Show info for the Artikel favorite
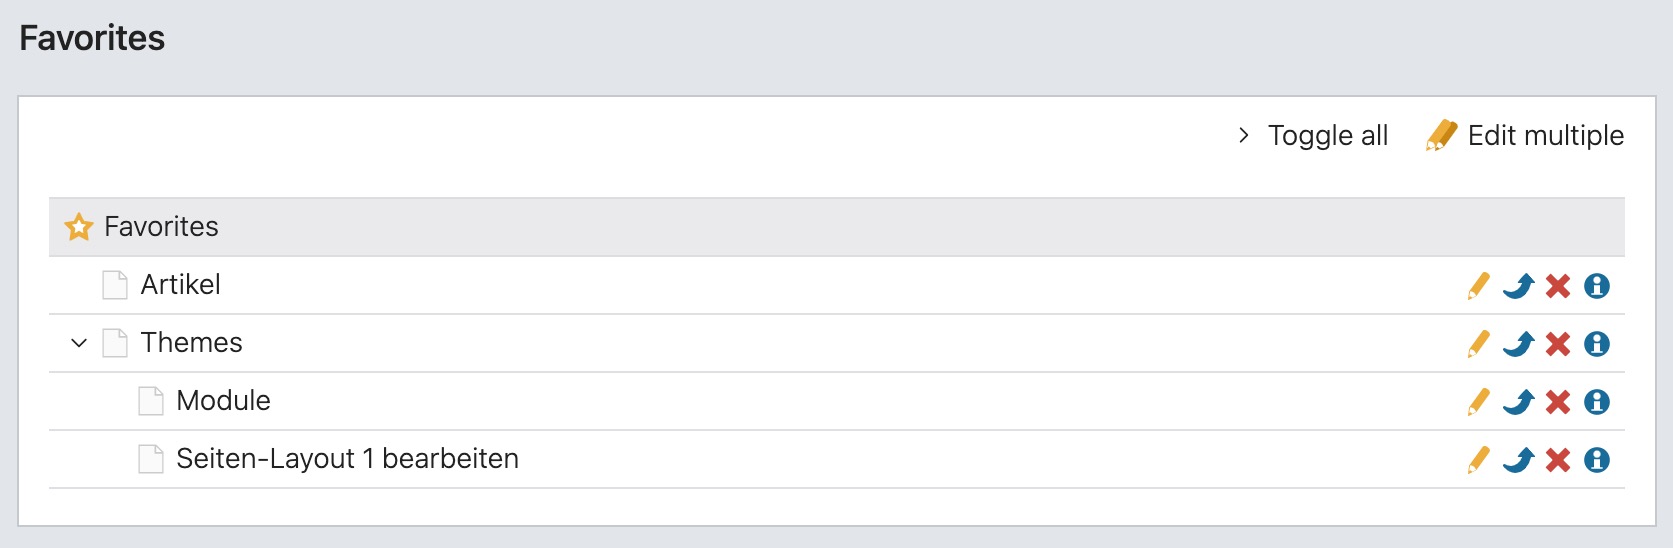1673x548 pixels. tap(1597, 286)
